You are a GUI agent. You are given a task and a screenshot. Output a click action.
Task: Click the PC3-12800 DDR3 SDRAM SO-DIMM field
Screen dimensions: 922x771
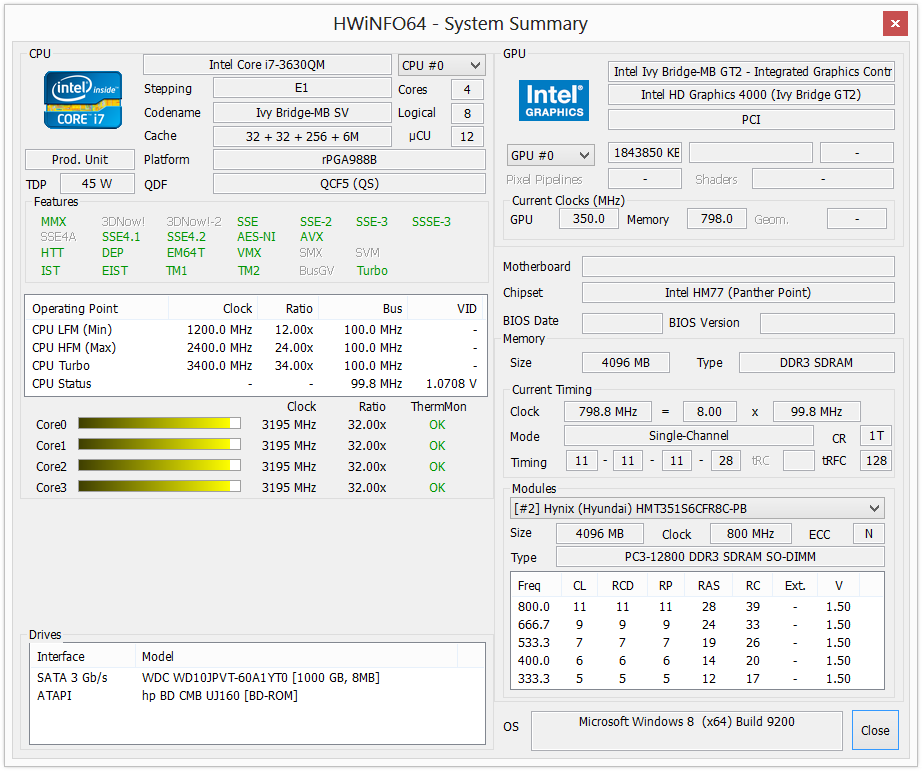coord(720,557)
